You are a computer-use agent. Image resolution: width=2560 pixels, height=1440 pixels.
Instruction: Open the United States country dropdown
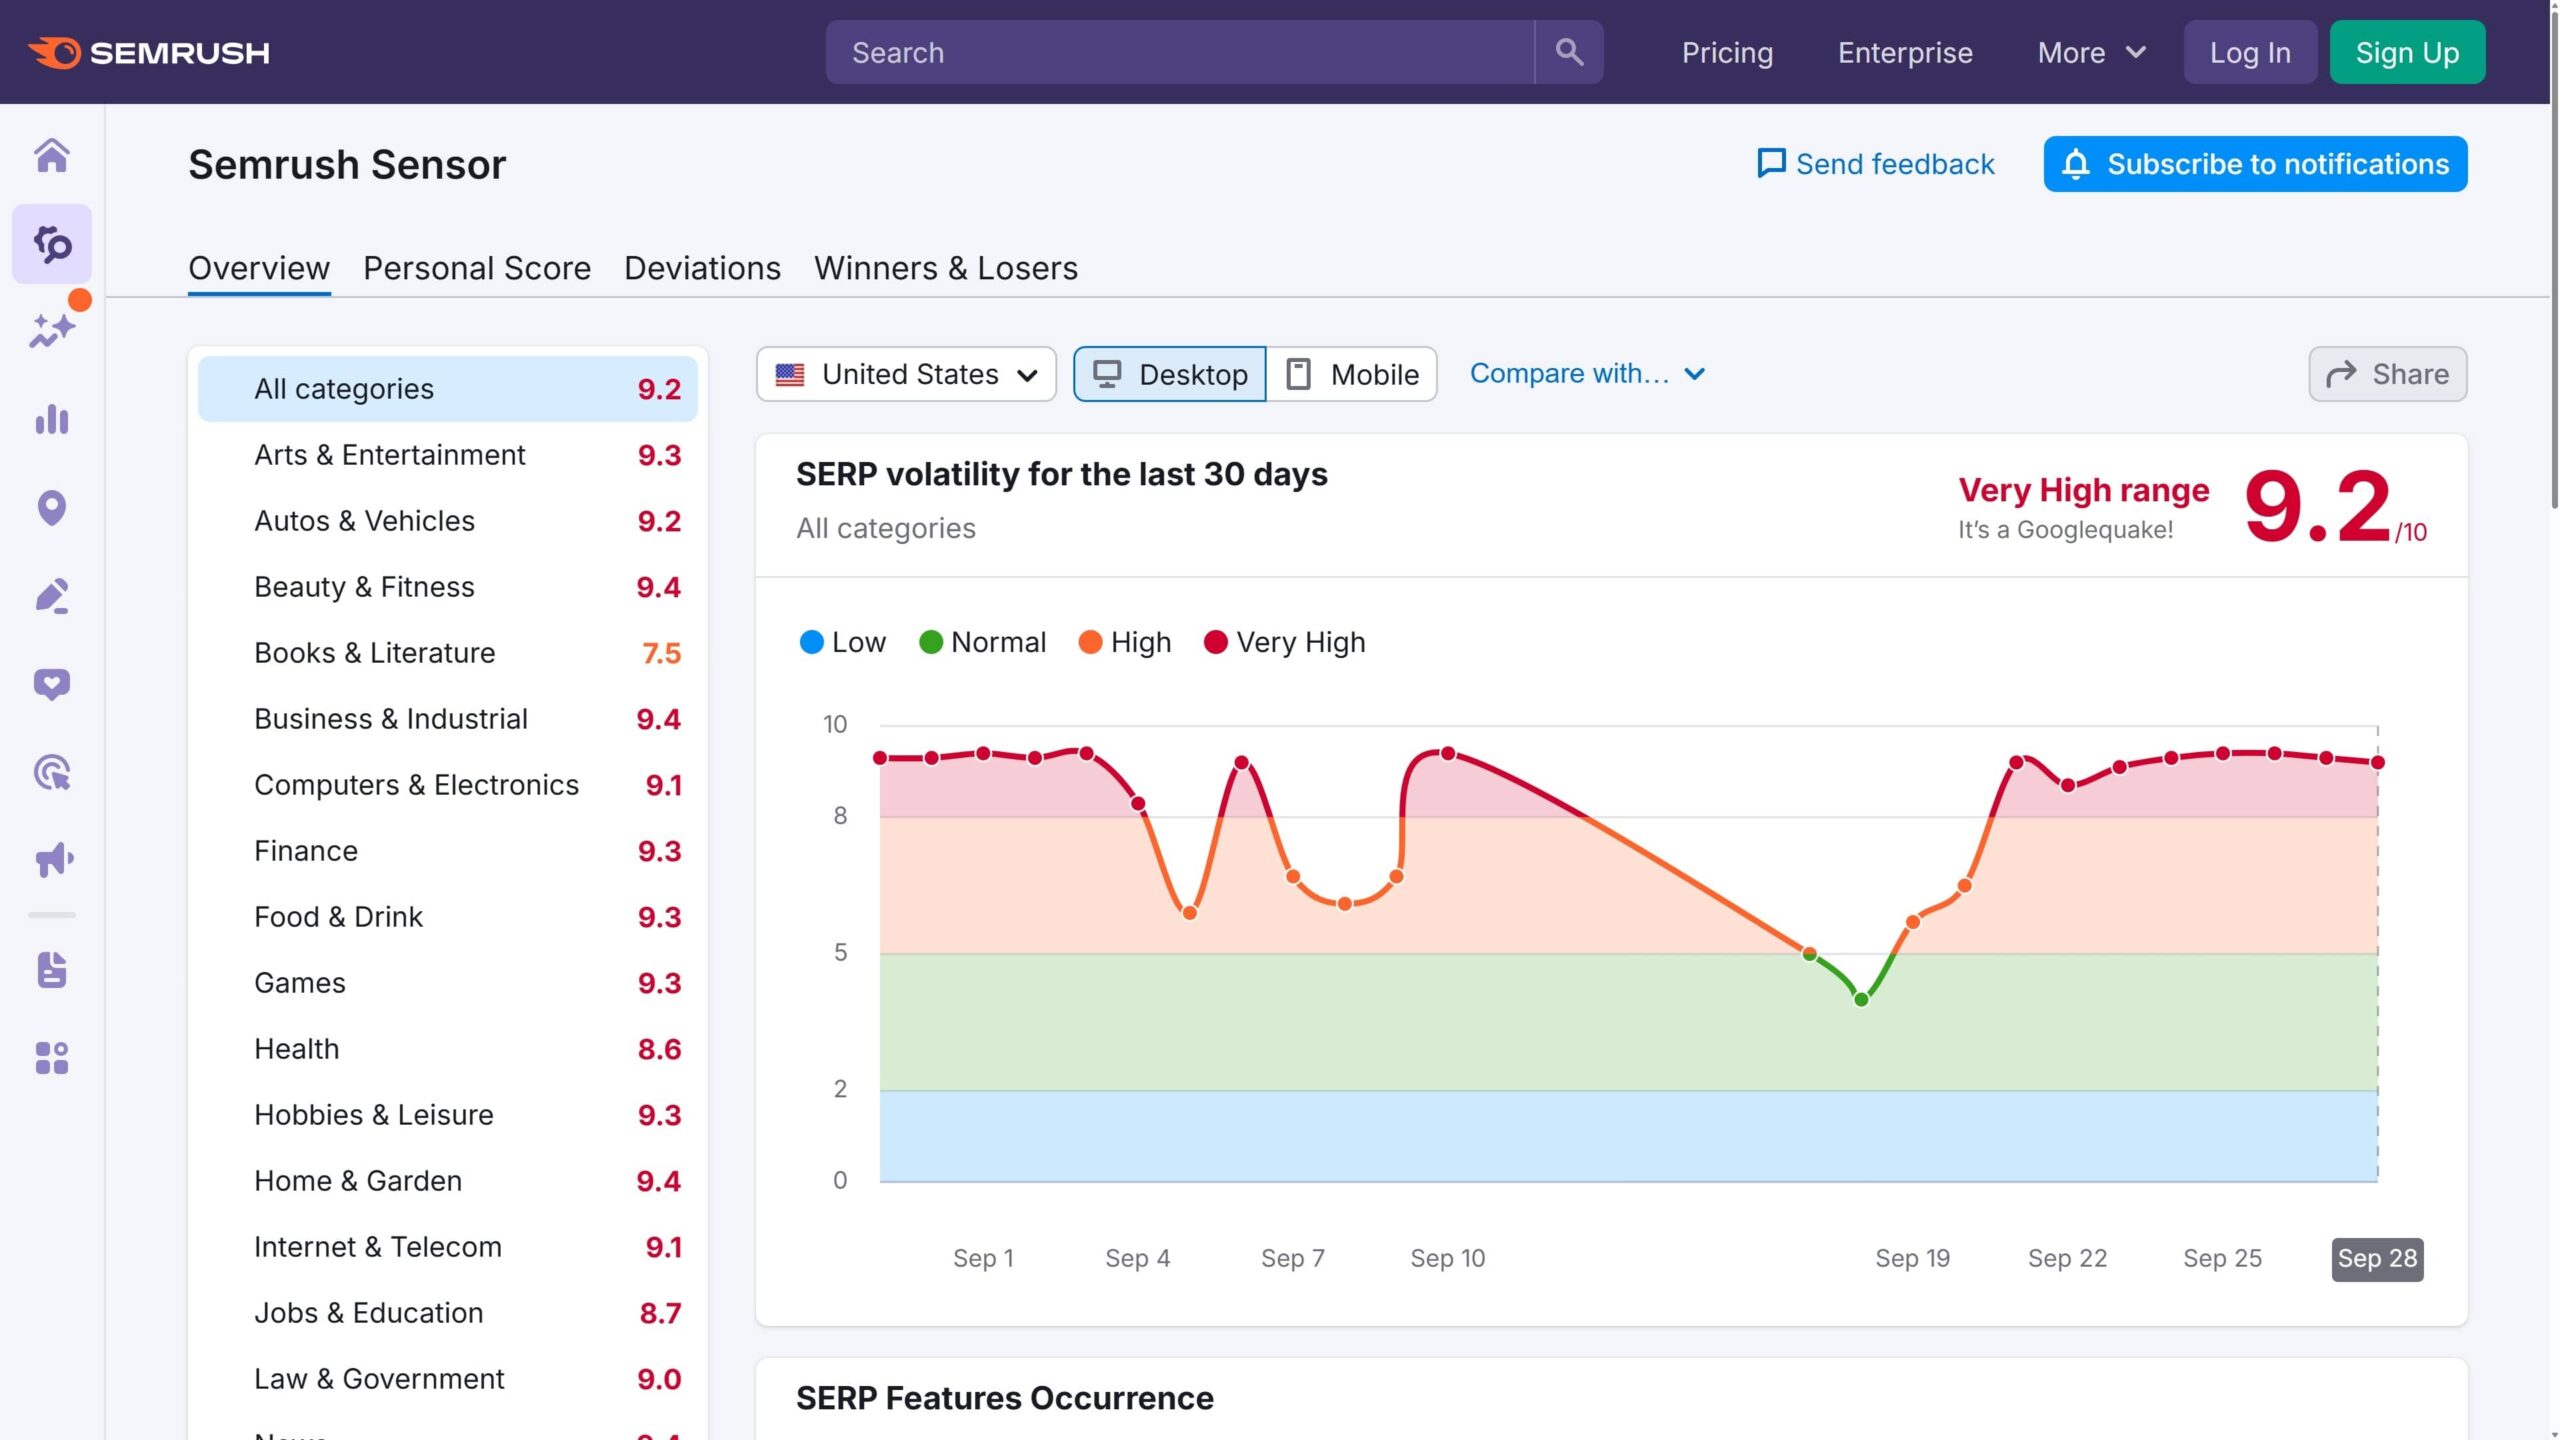[906, 374]
